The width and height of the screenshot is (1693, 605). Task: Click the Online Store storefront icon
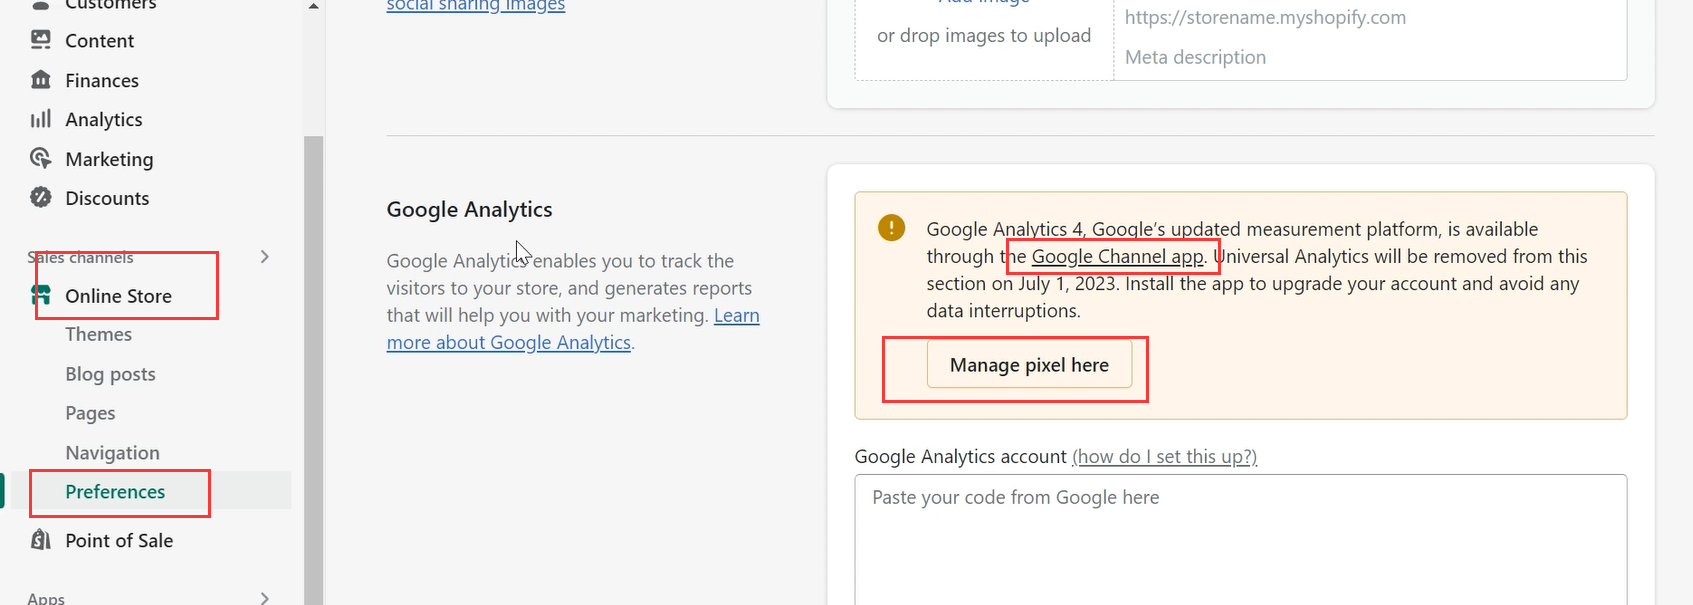click(x=41, y=295)
